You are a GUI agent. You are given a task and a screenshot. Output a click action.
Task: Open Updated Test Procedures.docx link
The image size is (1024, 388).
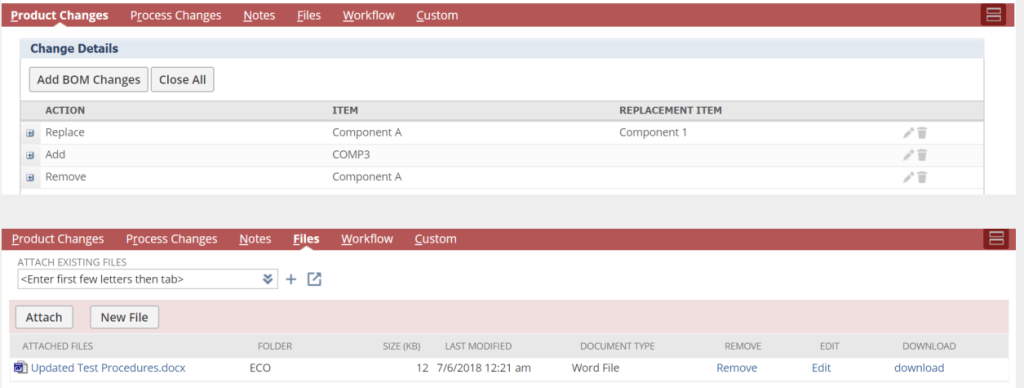(108, 368)
